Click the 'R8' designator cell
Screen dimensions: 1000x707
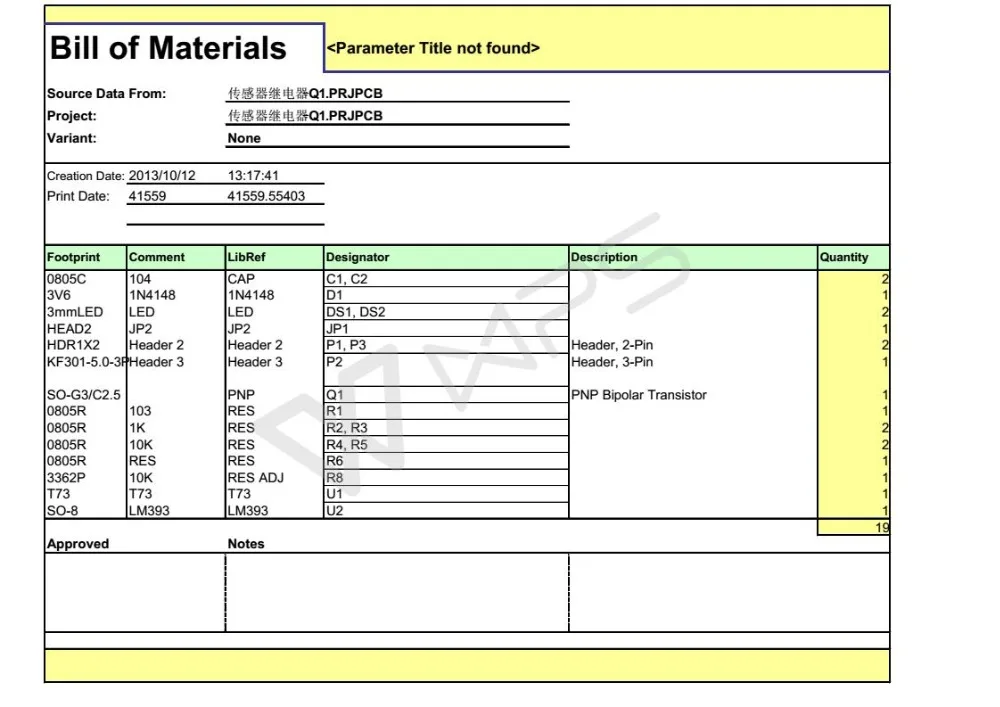tap(446, 477)
